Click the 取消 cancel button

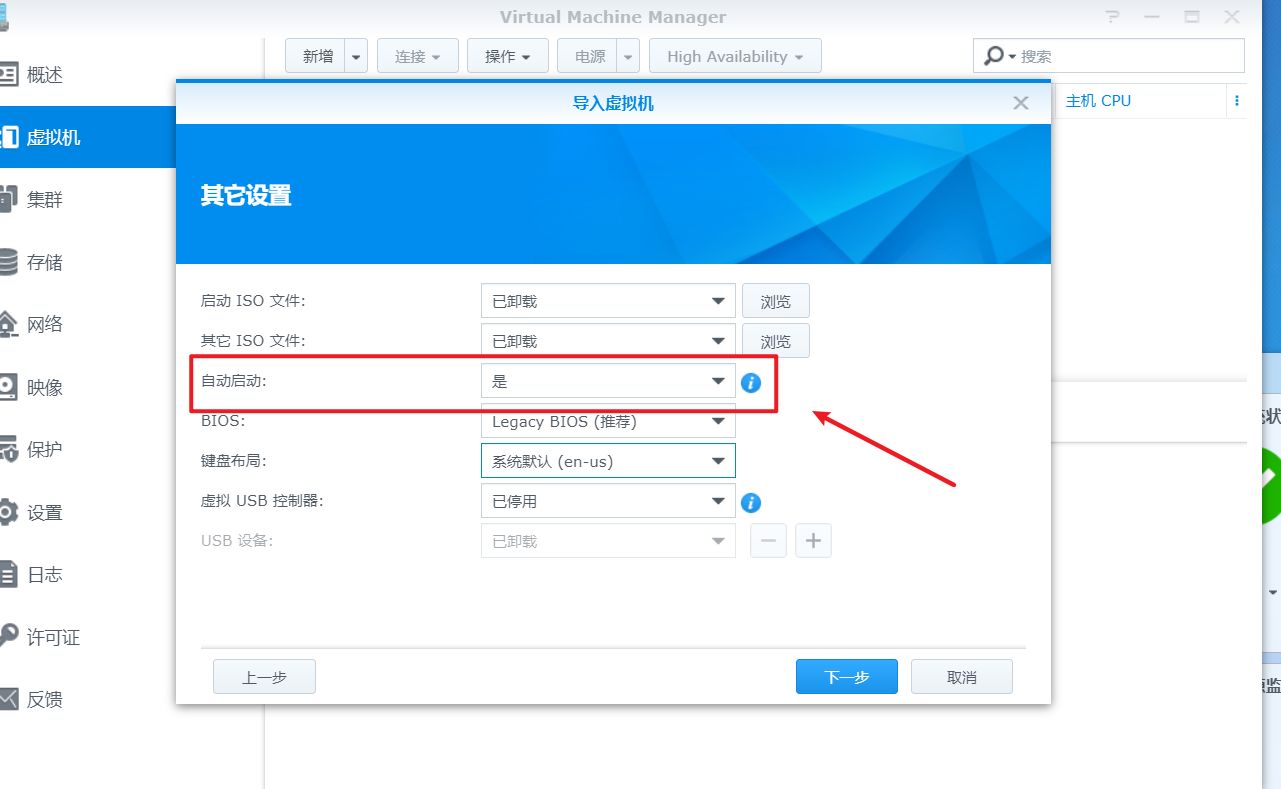tap(962, 677)
